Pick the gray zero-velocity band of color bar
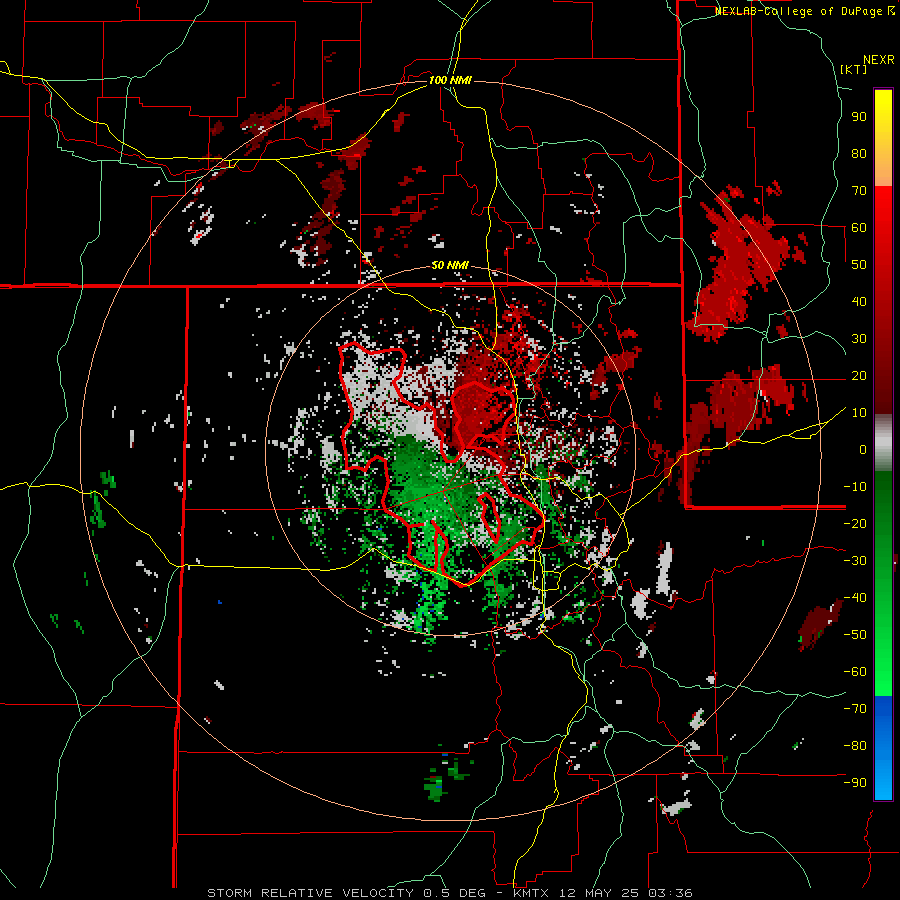This screenshot has width=900, height=900. pyautogui.click(x=883, y=443)
